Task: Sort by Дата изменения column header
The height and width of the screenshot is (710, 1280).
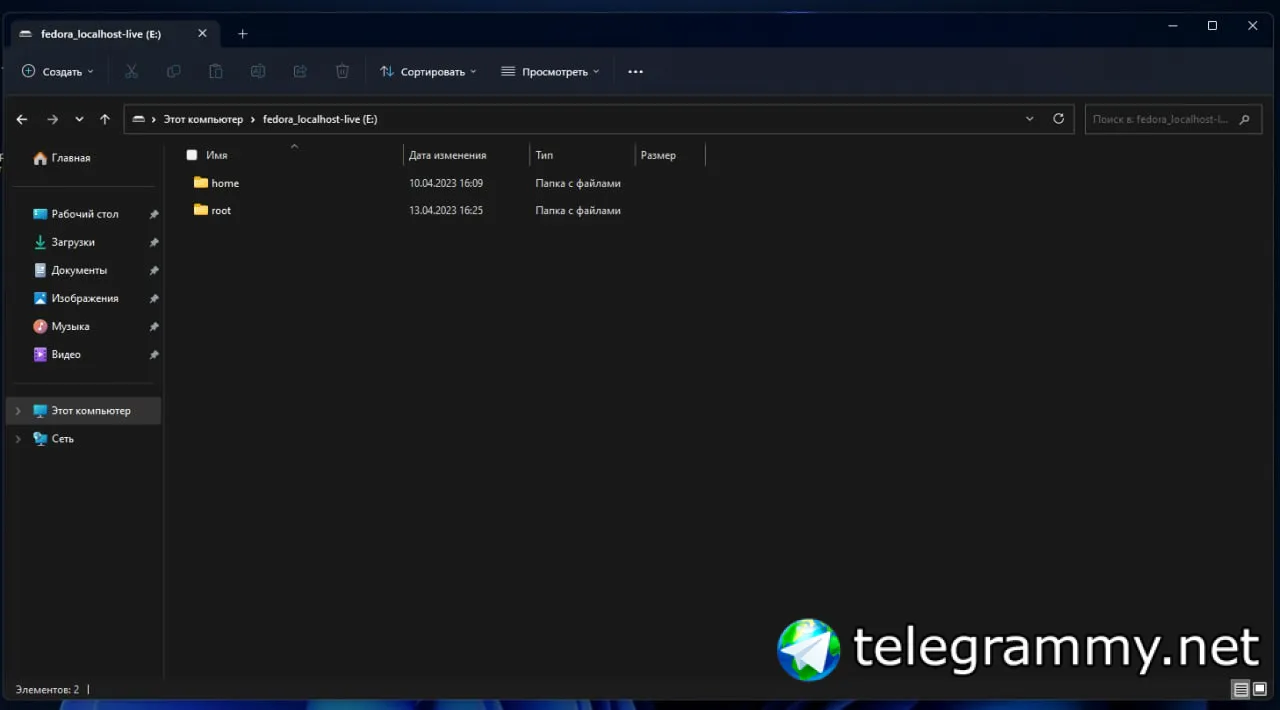Action: point(448,155)
